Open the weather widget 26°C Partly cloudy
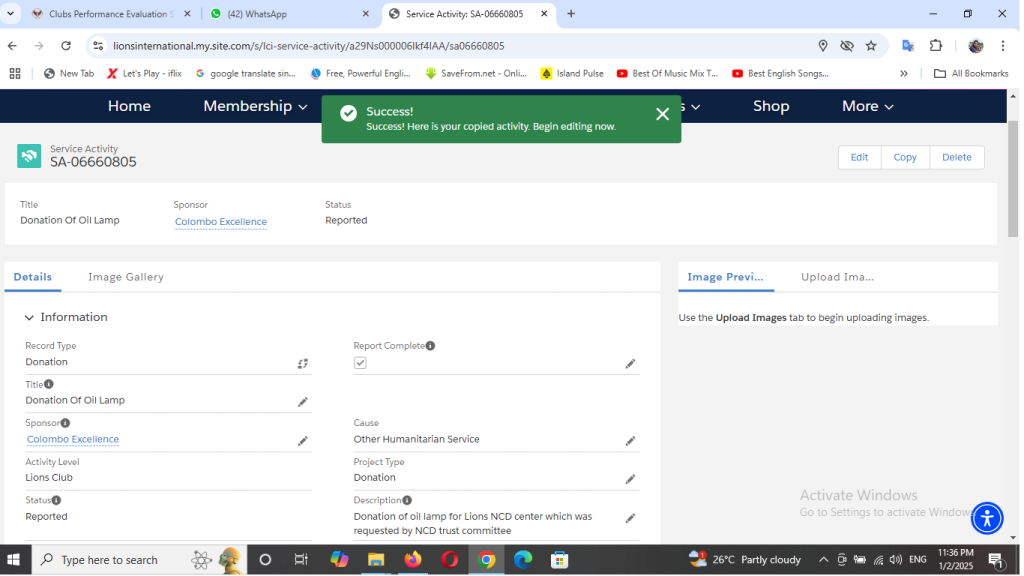This screenshot has height=576, width=1024. coord(746,560)
